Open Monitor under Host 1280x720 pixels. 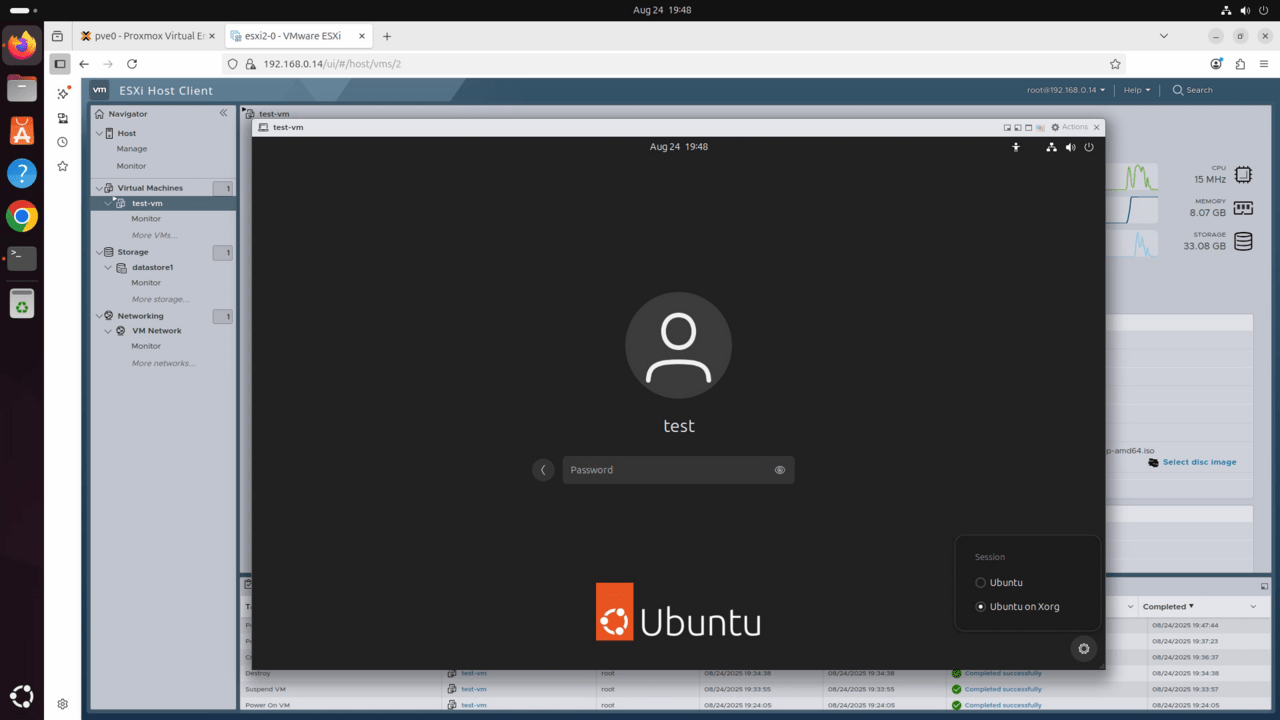tap(131, 166)
